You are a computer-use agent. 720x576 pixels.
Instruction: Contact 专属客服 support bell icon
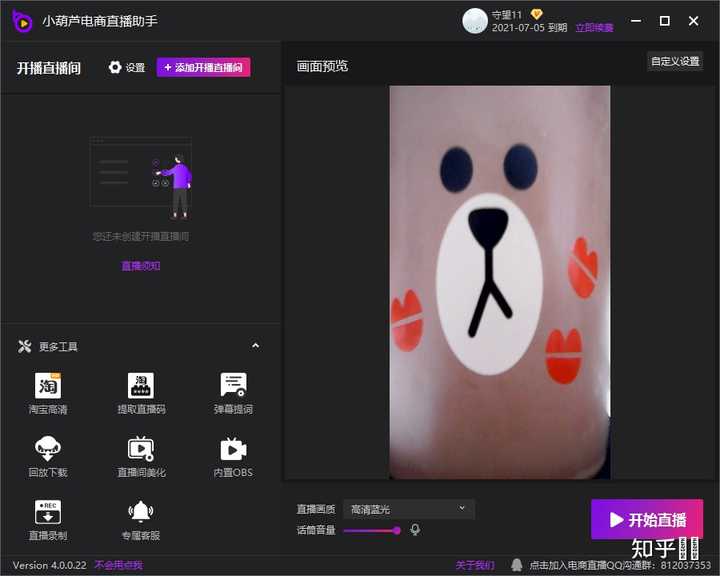[x=141, y=511]
